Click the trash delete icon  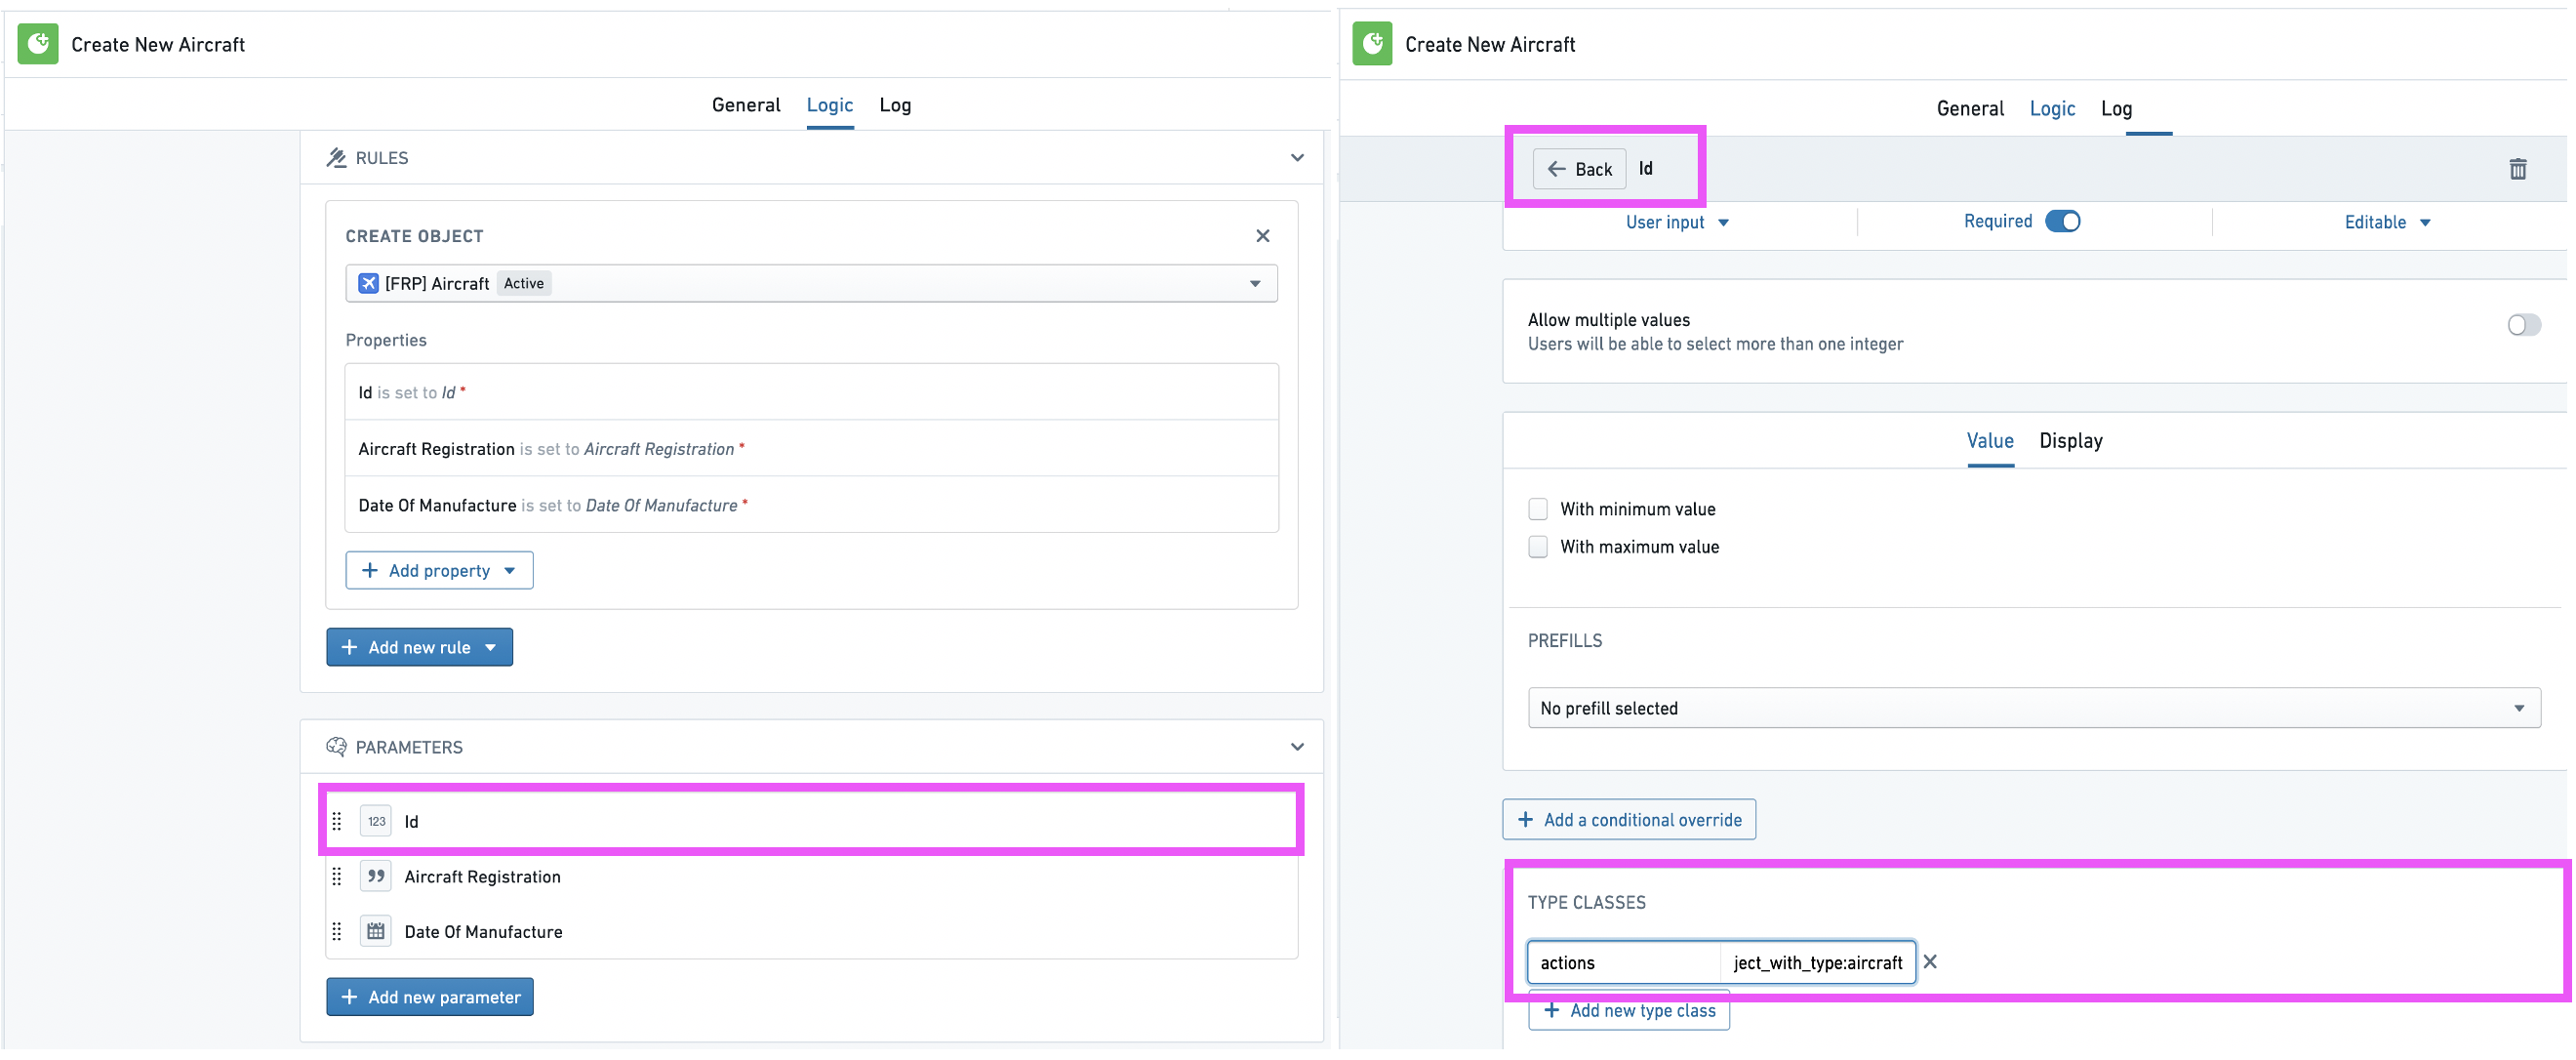[2517, 169]
